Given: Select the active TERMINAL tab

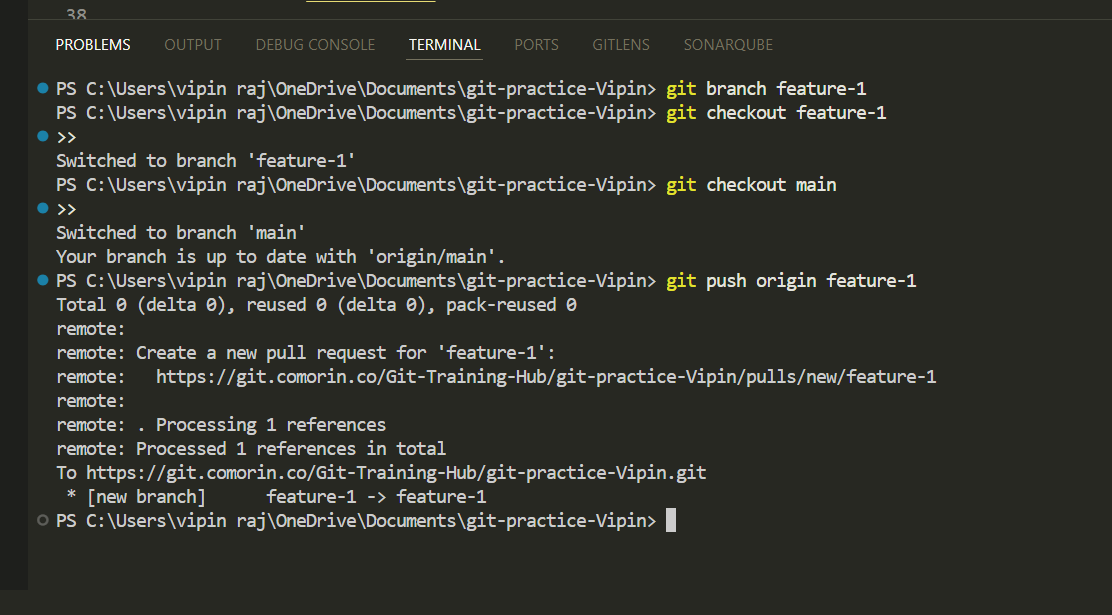Looking at the screenshot, I should [x=444, y=44].
